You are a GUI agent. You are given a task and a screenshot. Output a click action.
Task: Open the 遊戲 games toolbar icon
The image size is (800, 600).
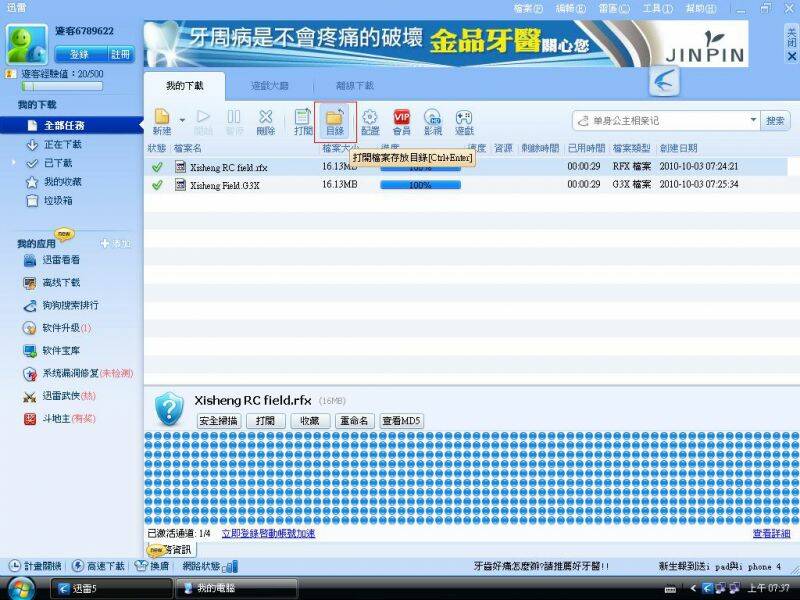pyautogui.click(x=464, y=122)
